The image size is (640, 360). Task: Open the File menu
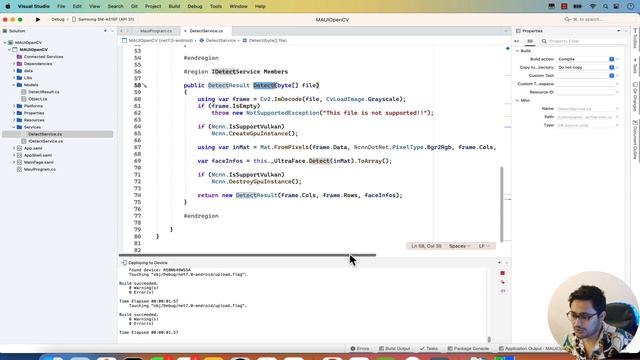coord(61,6)
